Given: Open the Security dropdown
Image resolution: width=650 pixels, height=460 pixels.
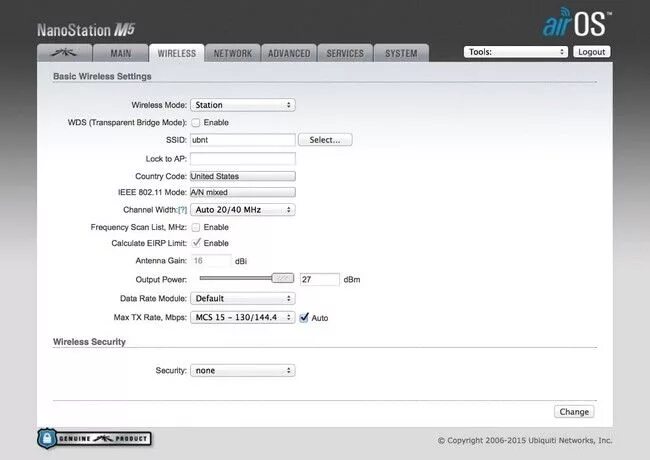Looking at the screenshot, I should [243, 370].
